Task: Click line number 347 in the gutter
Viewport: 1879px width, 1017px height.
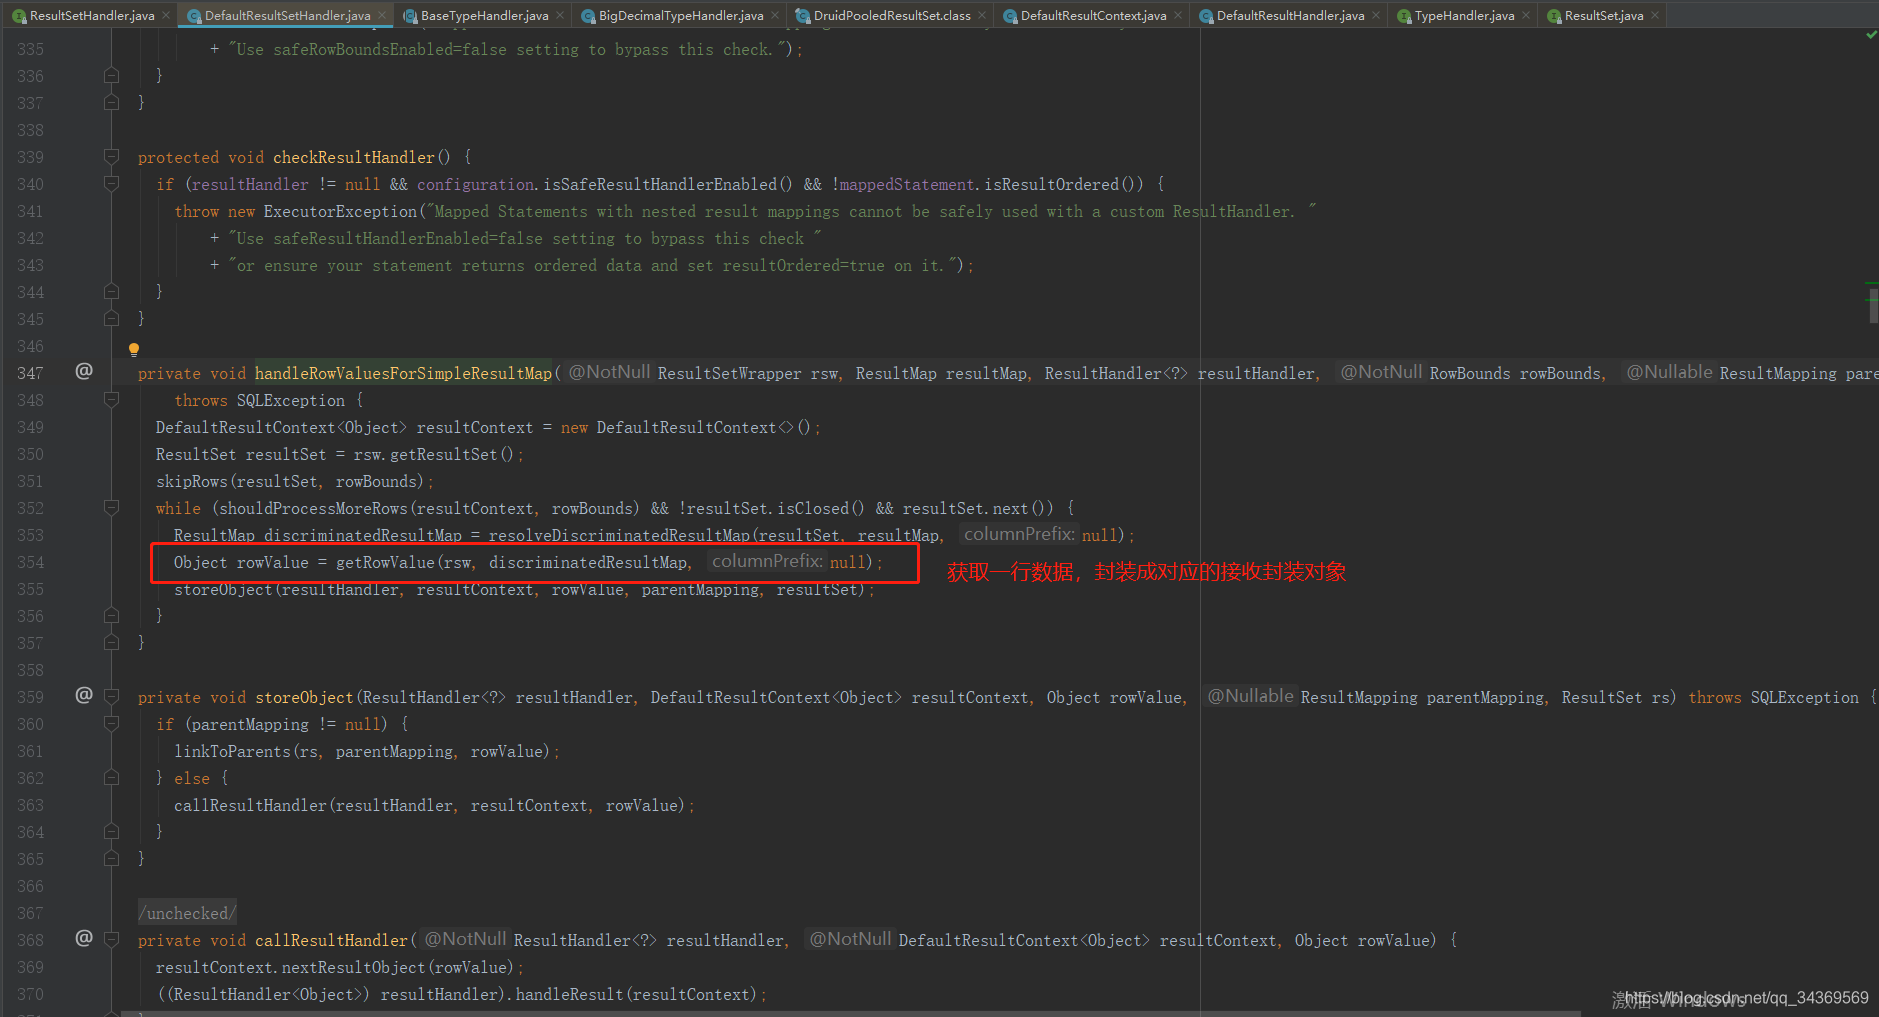Action: (30, 373)
